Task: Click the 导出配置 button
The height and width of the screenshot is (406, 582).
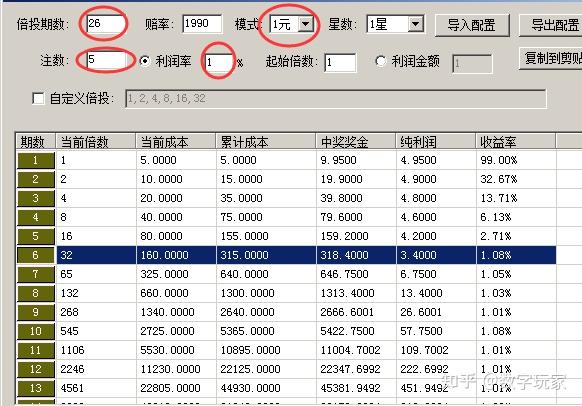Action: pos(551,25)
